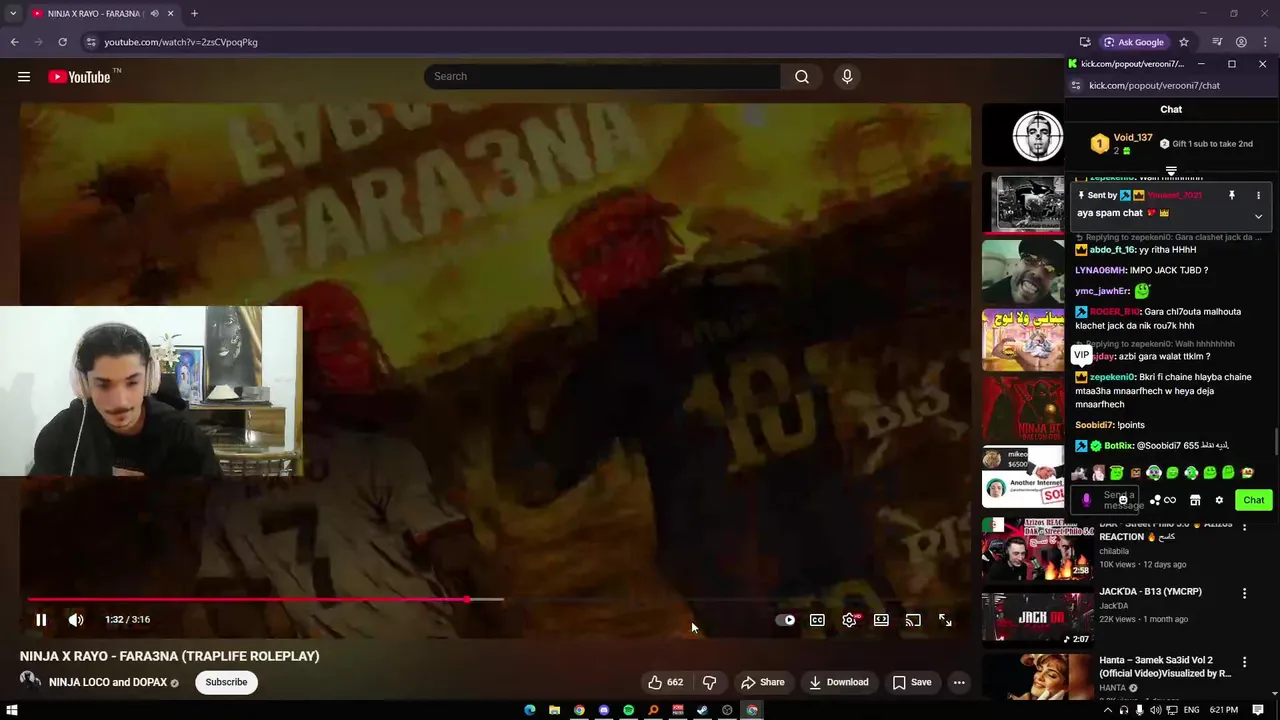This screenshot has width=1280, height=720.
Task: Open Microsoft Edge from the taskbar
Action: [x=530, y=710]
